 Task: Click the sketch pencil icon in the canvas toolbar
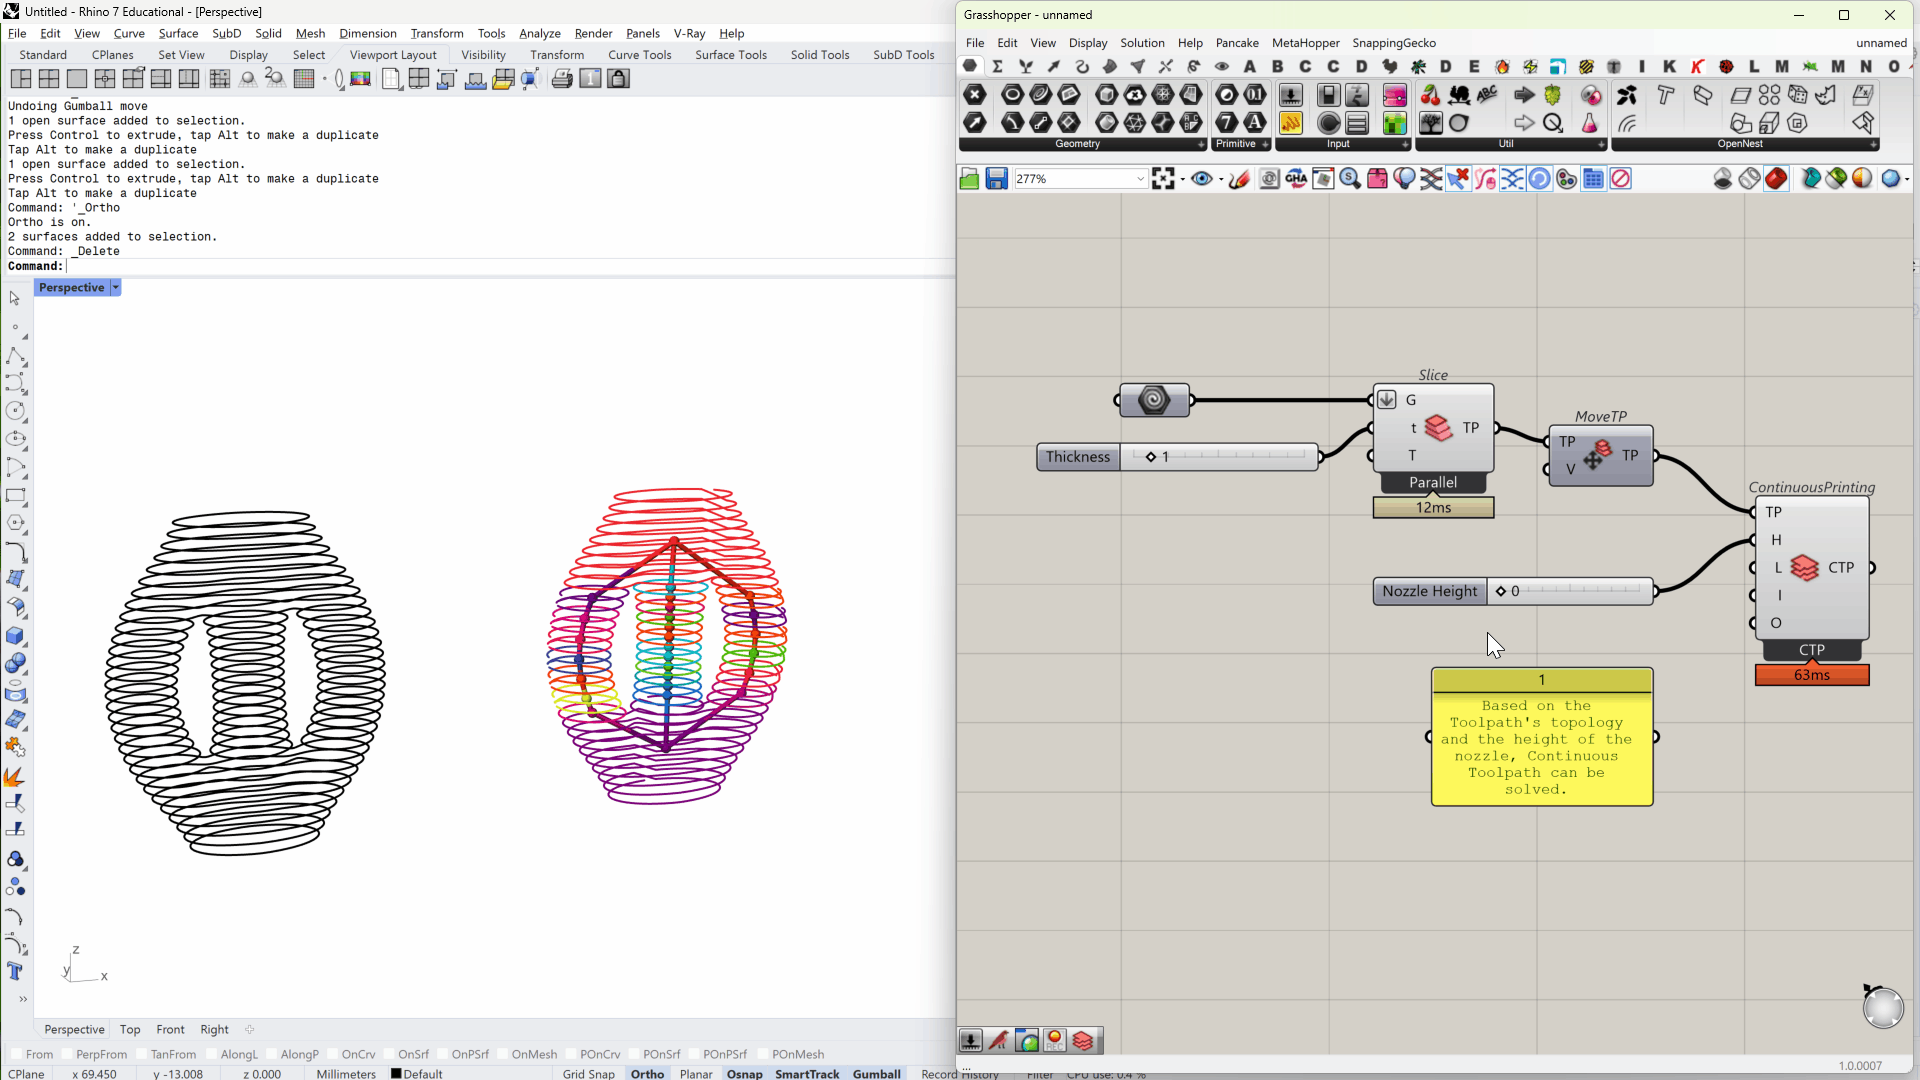pyautogui.click(x=1239, y=179)
